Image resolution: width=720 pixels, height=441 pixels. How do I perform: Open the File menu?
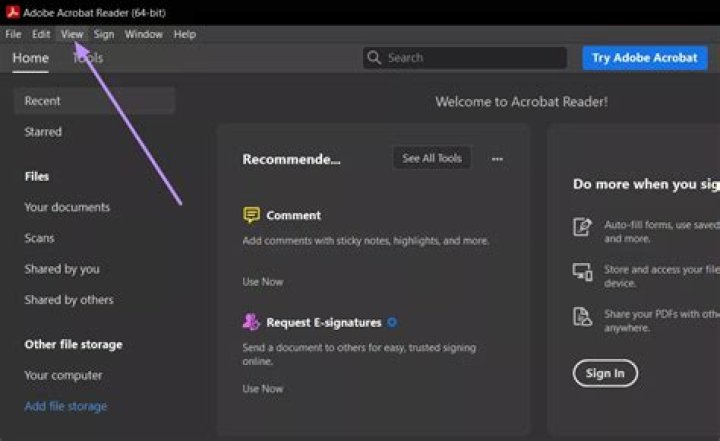(13, 34)
